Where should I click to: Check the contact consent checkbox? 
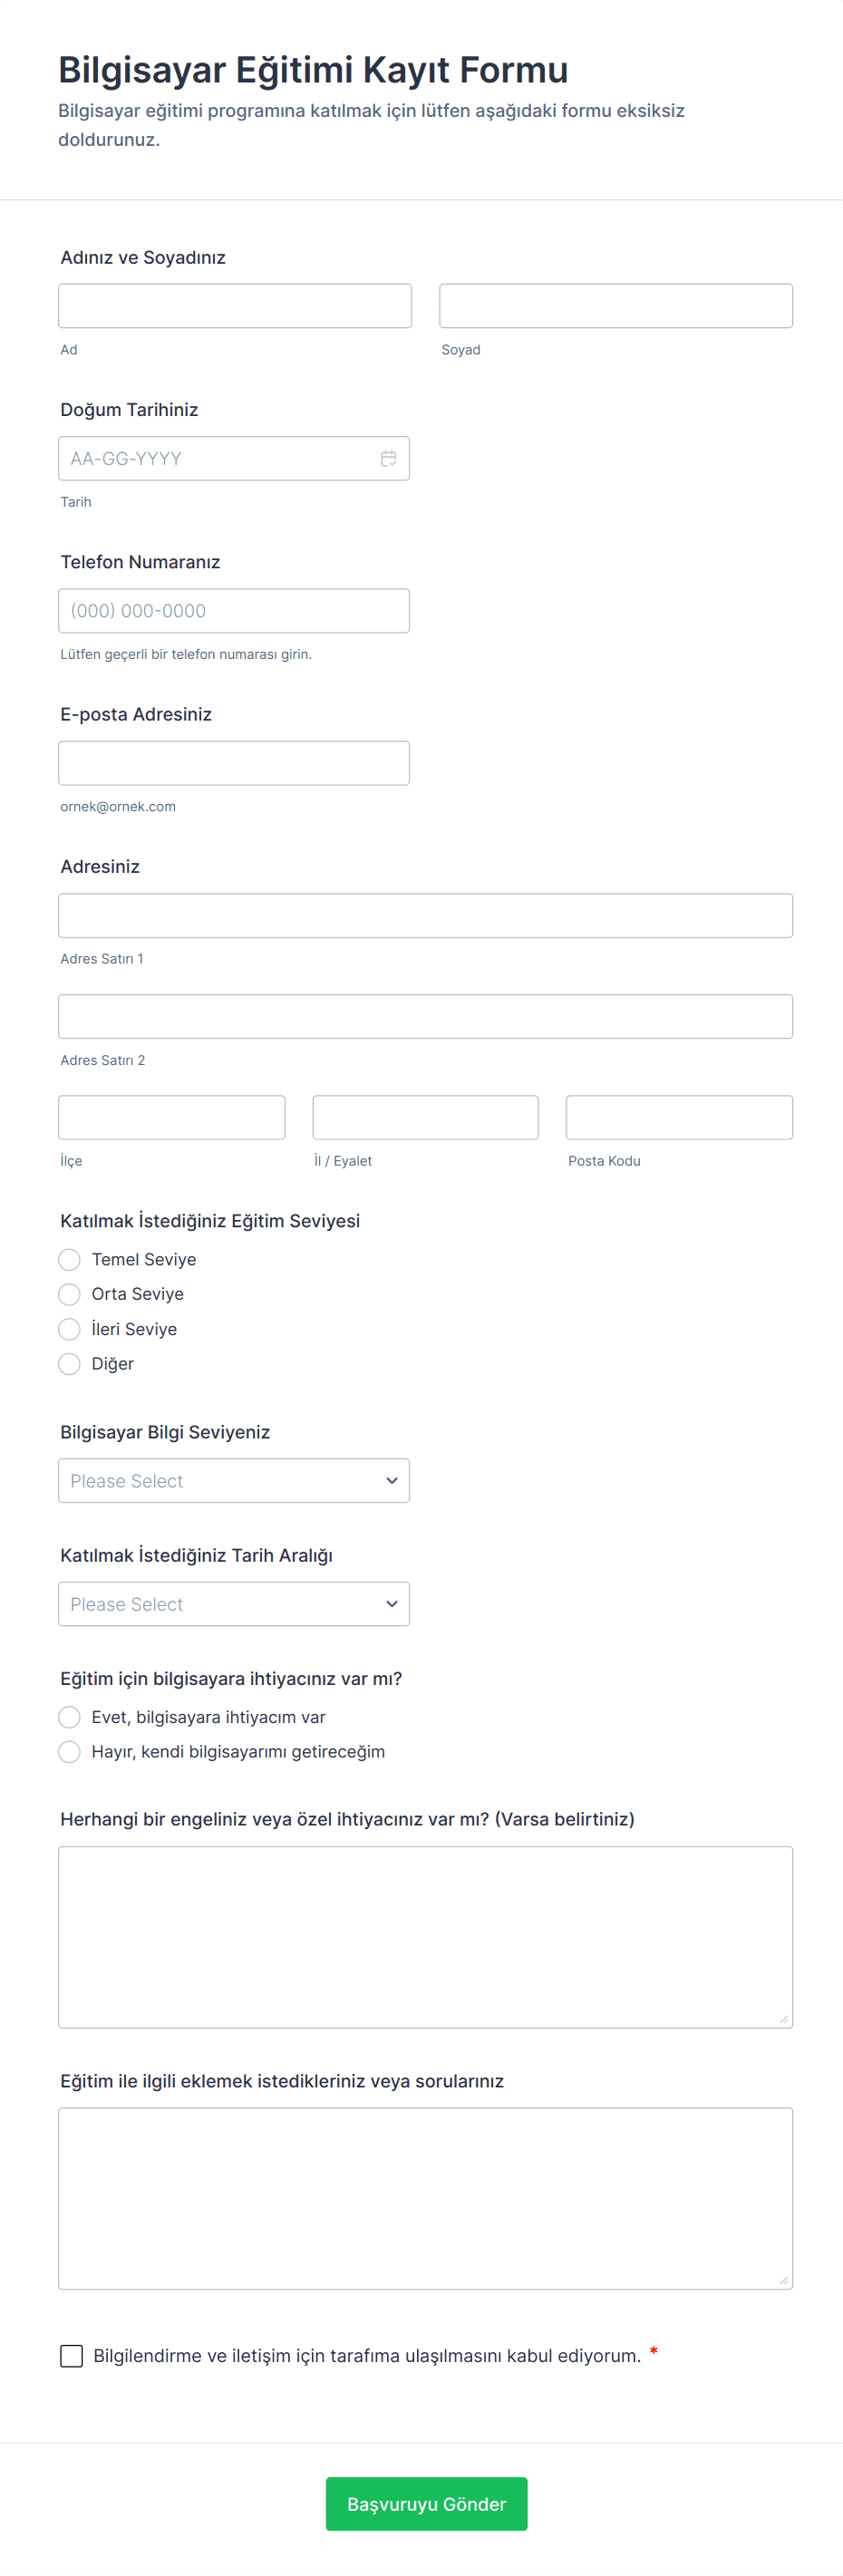(x=72, y=2355)
